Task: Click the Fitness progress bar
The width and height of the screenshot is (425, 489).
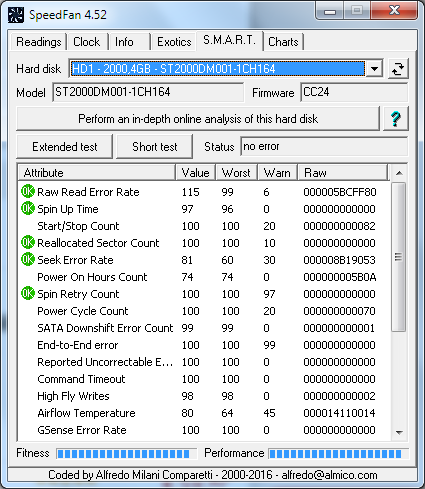Action: point(127,454)
